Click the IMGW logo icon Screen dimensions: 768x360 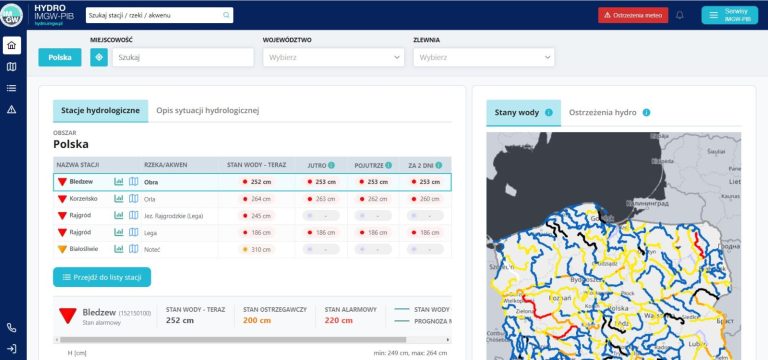pos(11,15)
